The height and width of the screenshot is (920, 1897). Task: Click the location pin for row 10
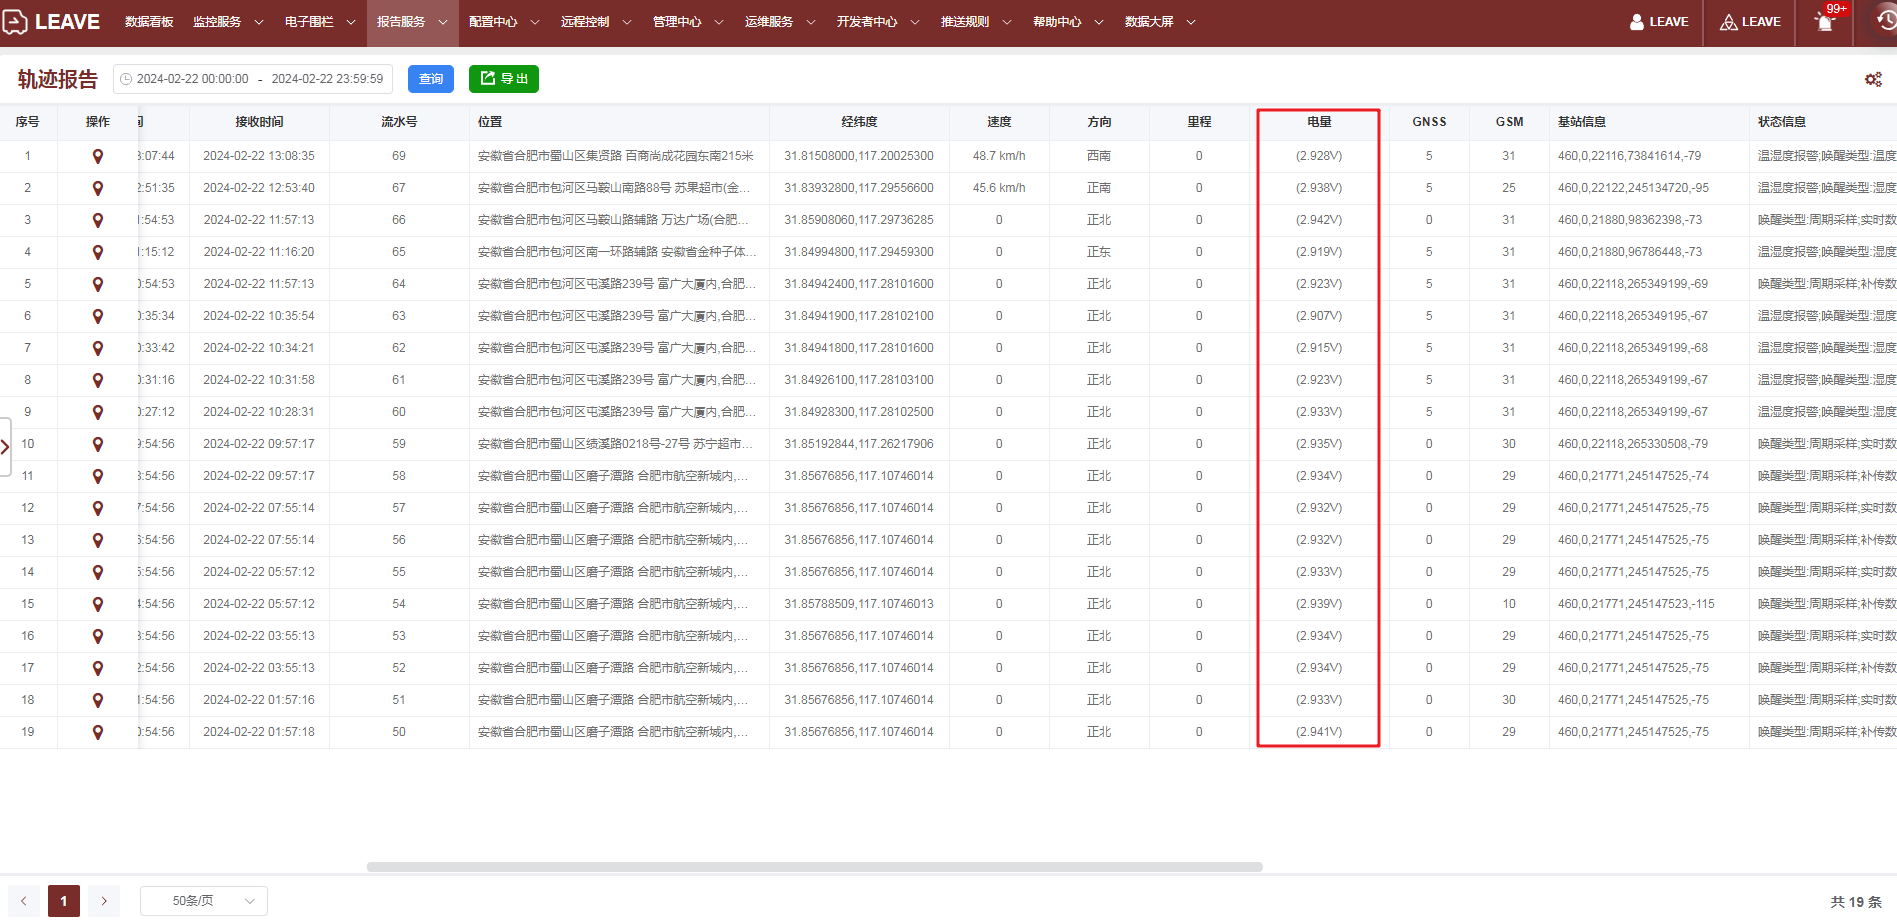pos(97,444)
